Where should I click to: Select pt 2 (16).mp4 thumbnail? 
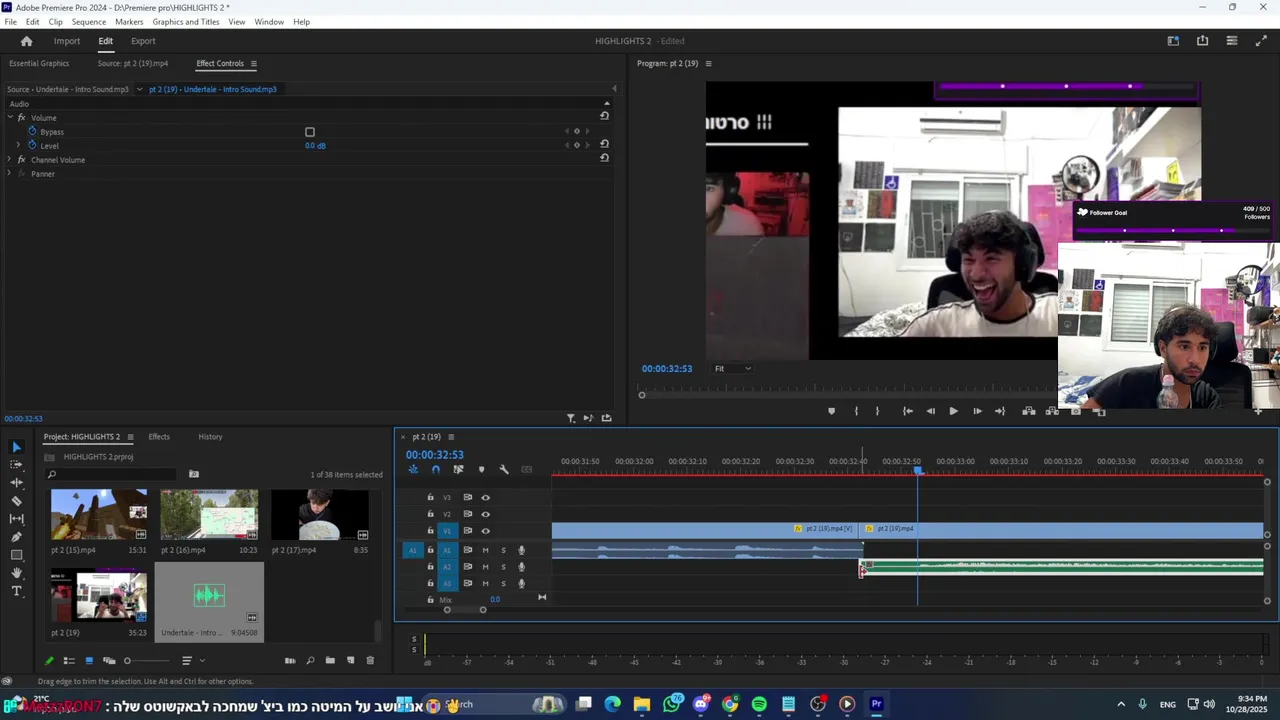coord(209,514)
